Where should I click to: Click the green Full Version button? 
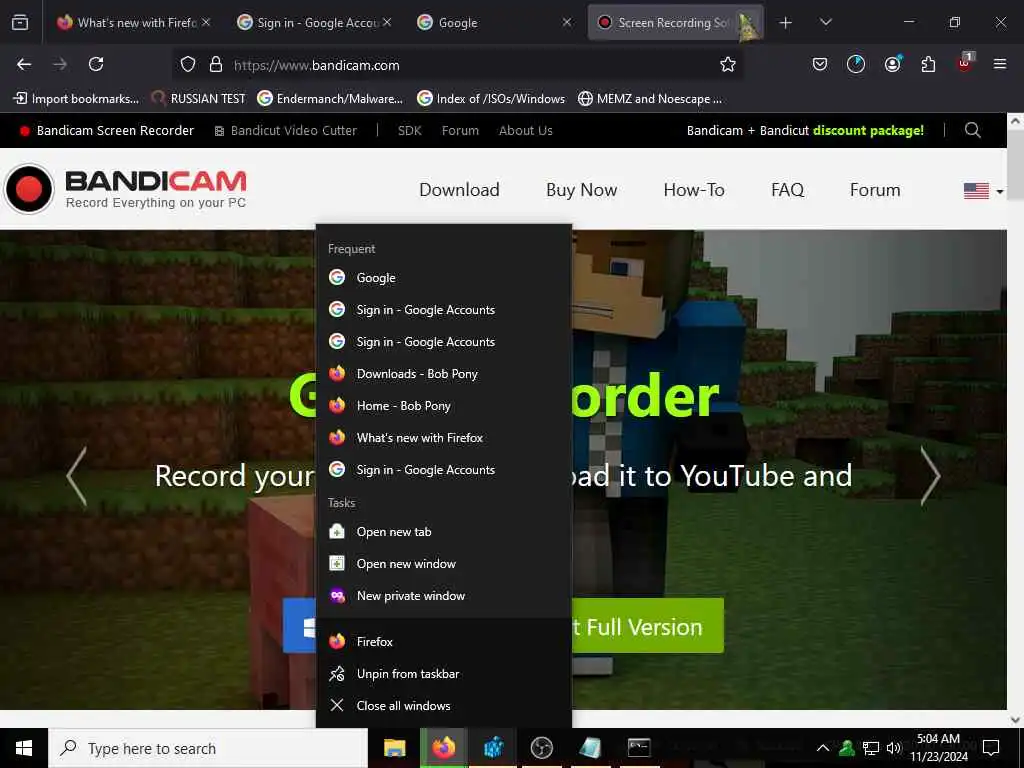pyautogui.click(x=648, y=626)
